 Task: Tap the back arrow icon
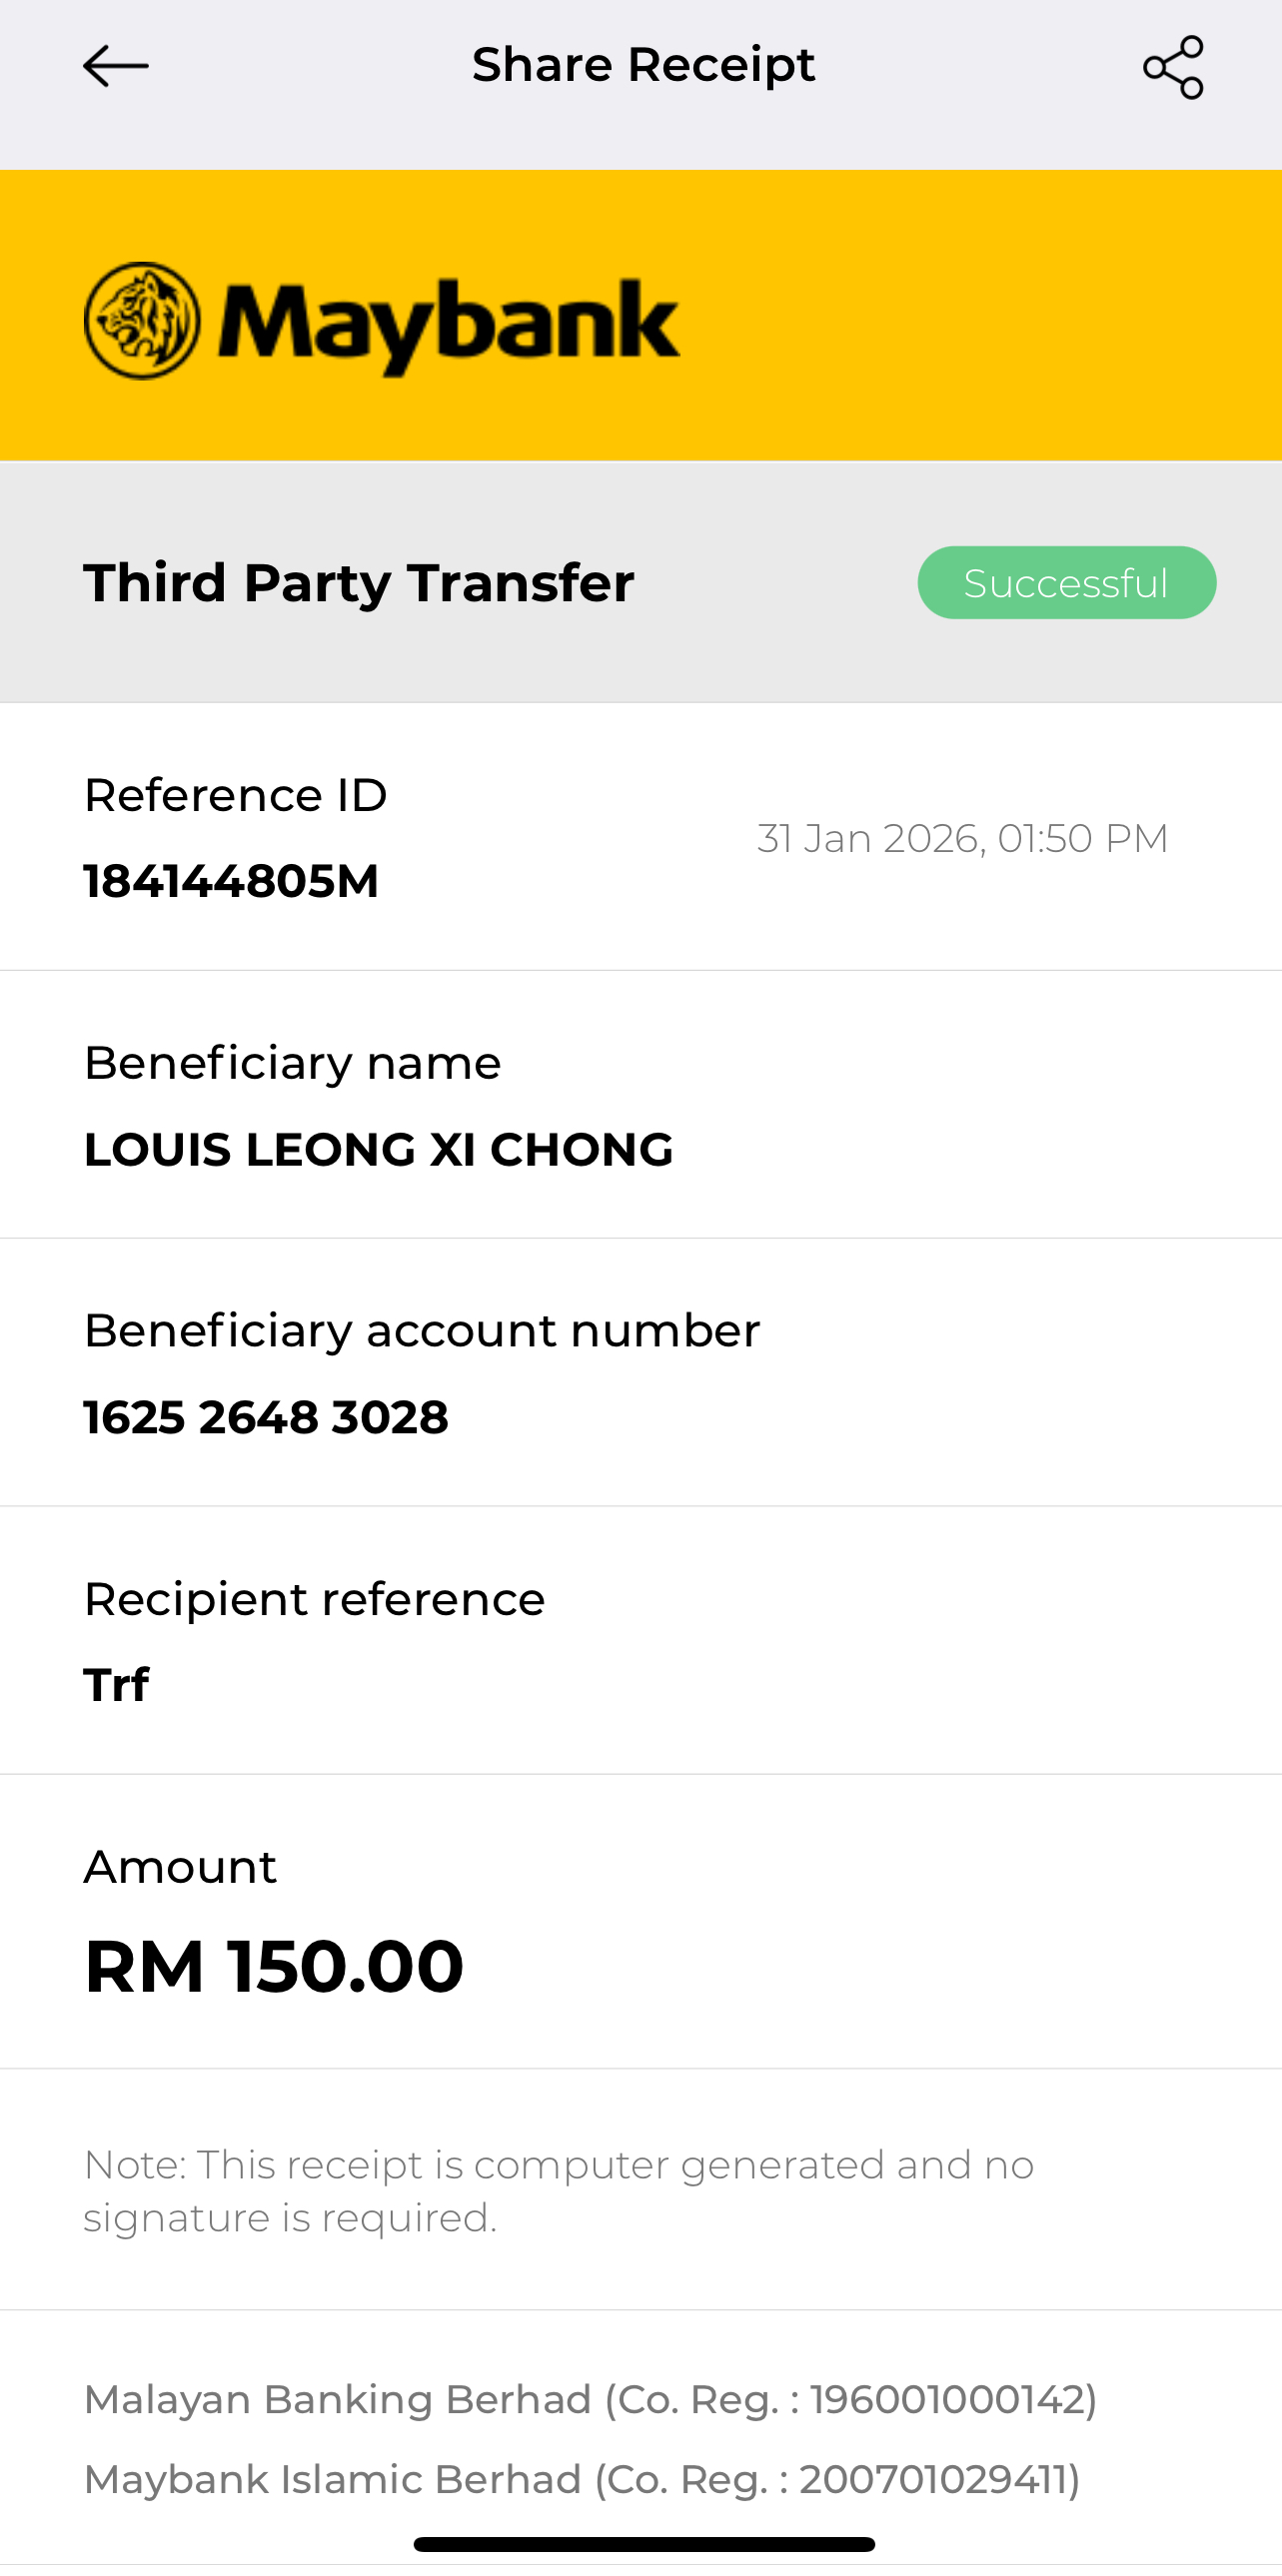point(116,67)
